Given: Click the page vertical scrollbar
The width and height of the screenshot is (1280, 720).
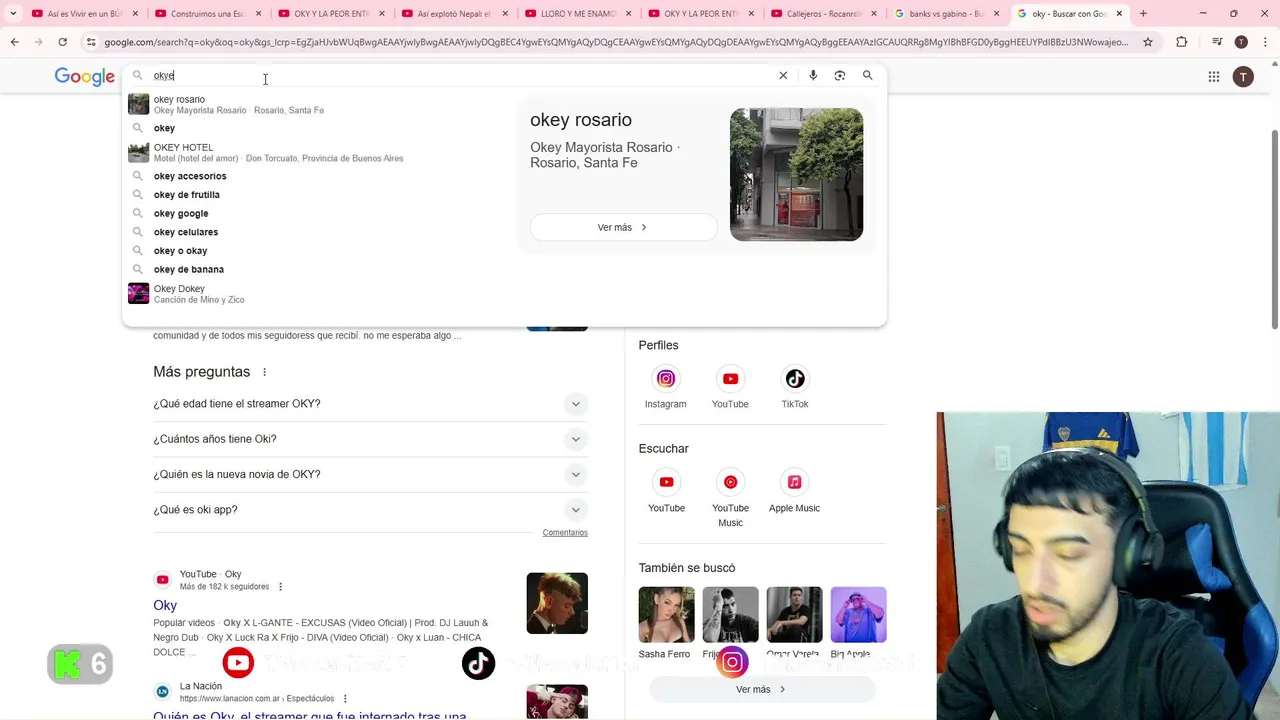Looking at the screenshot, I should [x=1274, y=228].
